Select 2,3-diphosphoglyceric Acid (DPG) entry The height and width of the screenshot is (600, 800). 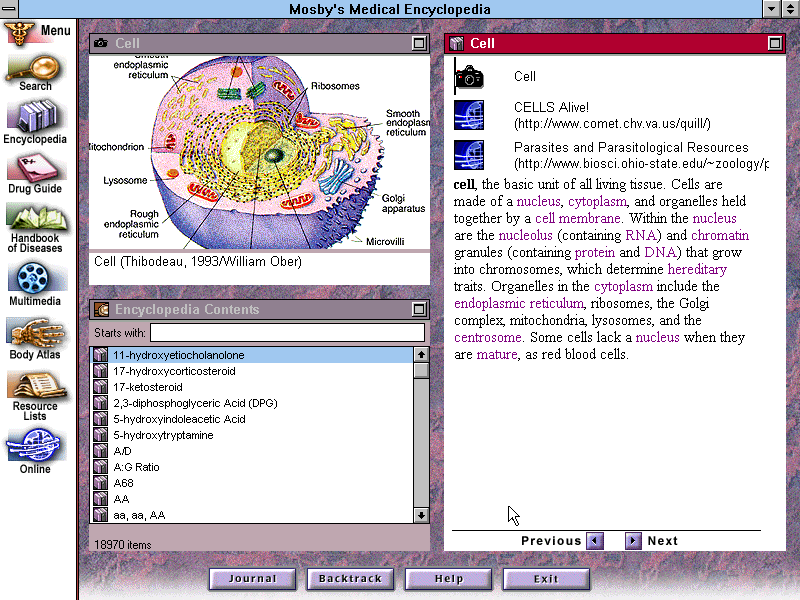195,403
